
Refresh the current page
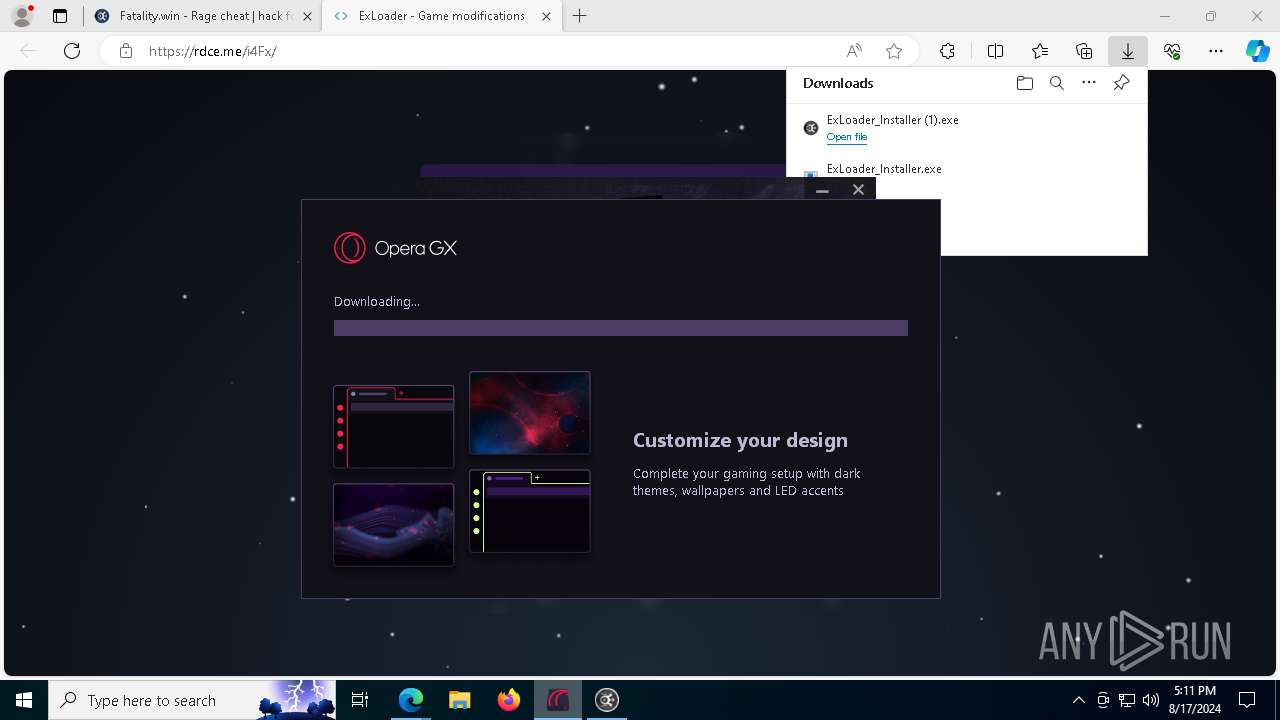pyautogui.click(x=72, y=51)
